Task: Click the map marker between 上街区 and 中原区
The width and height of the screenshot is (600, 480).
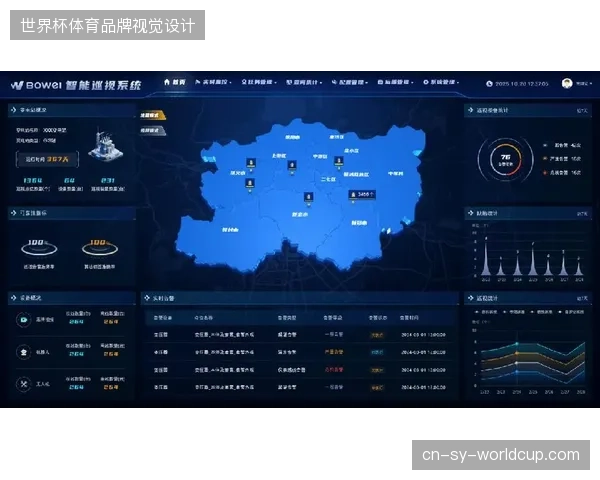Action: tap(292, 166)
